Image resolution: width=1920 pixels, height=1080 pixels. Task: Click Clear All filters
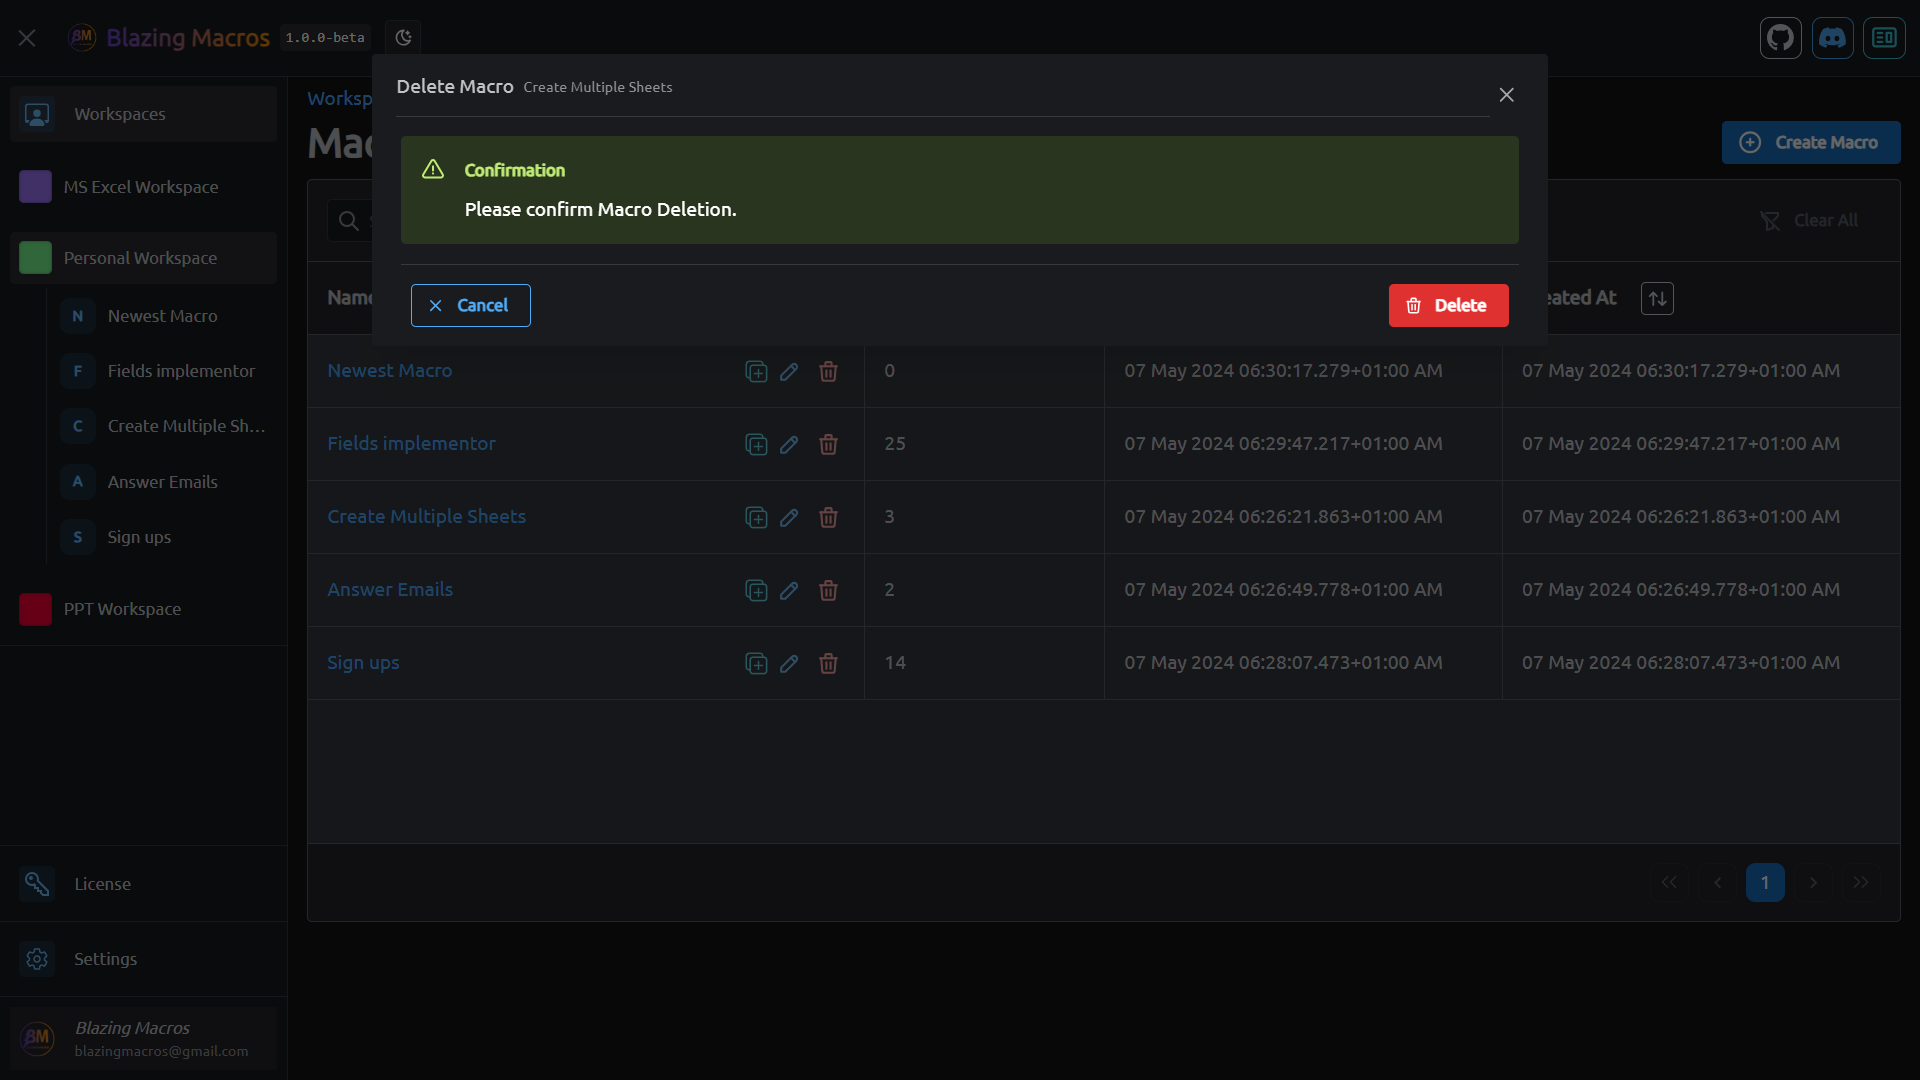click(x=1809, y=220)
